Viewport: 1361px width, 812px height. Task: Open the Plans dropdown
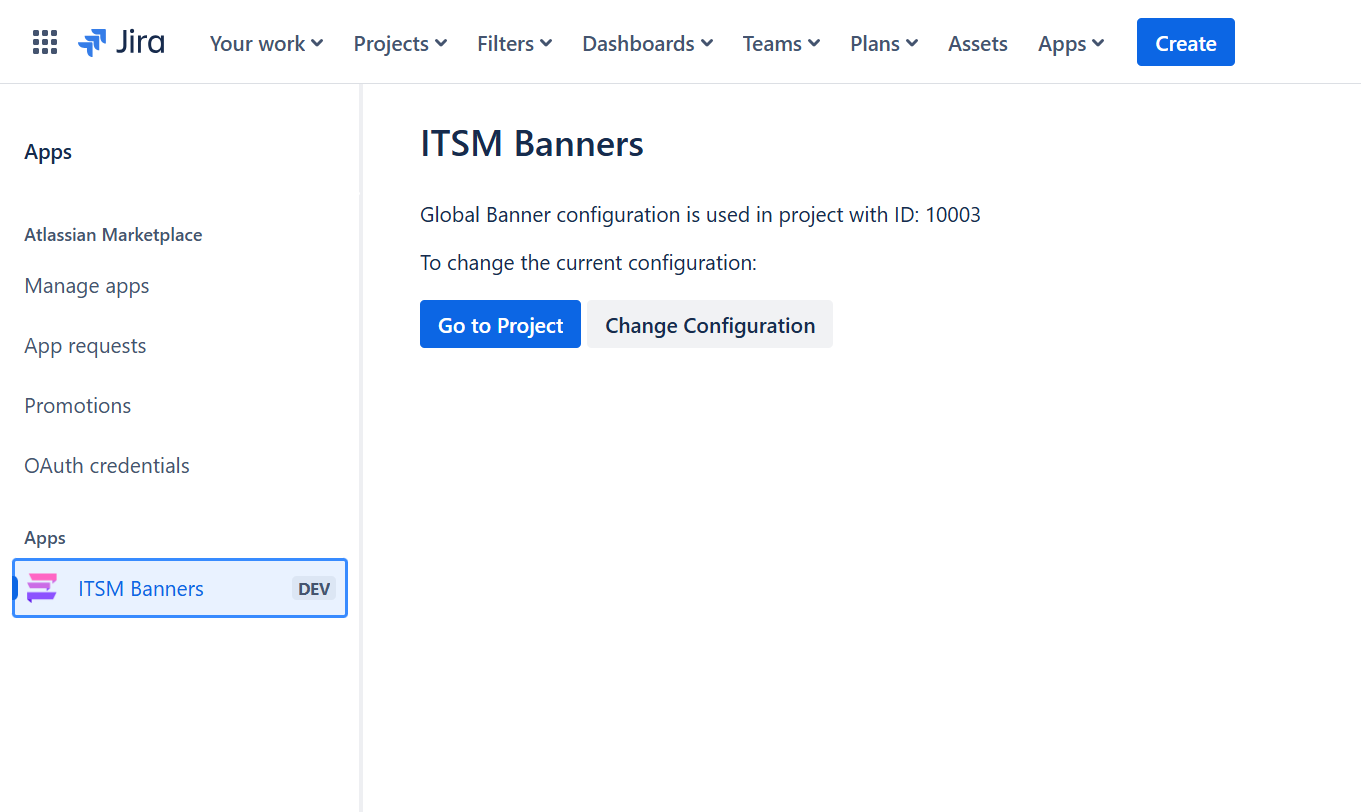coord(883,43)
